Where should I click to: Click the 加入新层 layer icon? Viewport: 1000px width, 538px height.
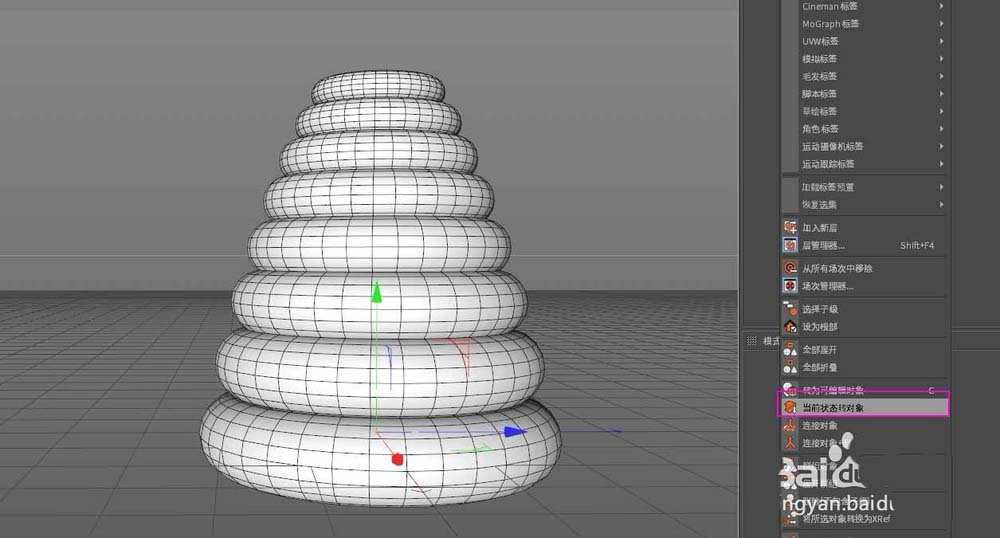[790, 227]
